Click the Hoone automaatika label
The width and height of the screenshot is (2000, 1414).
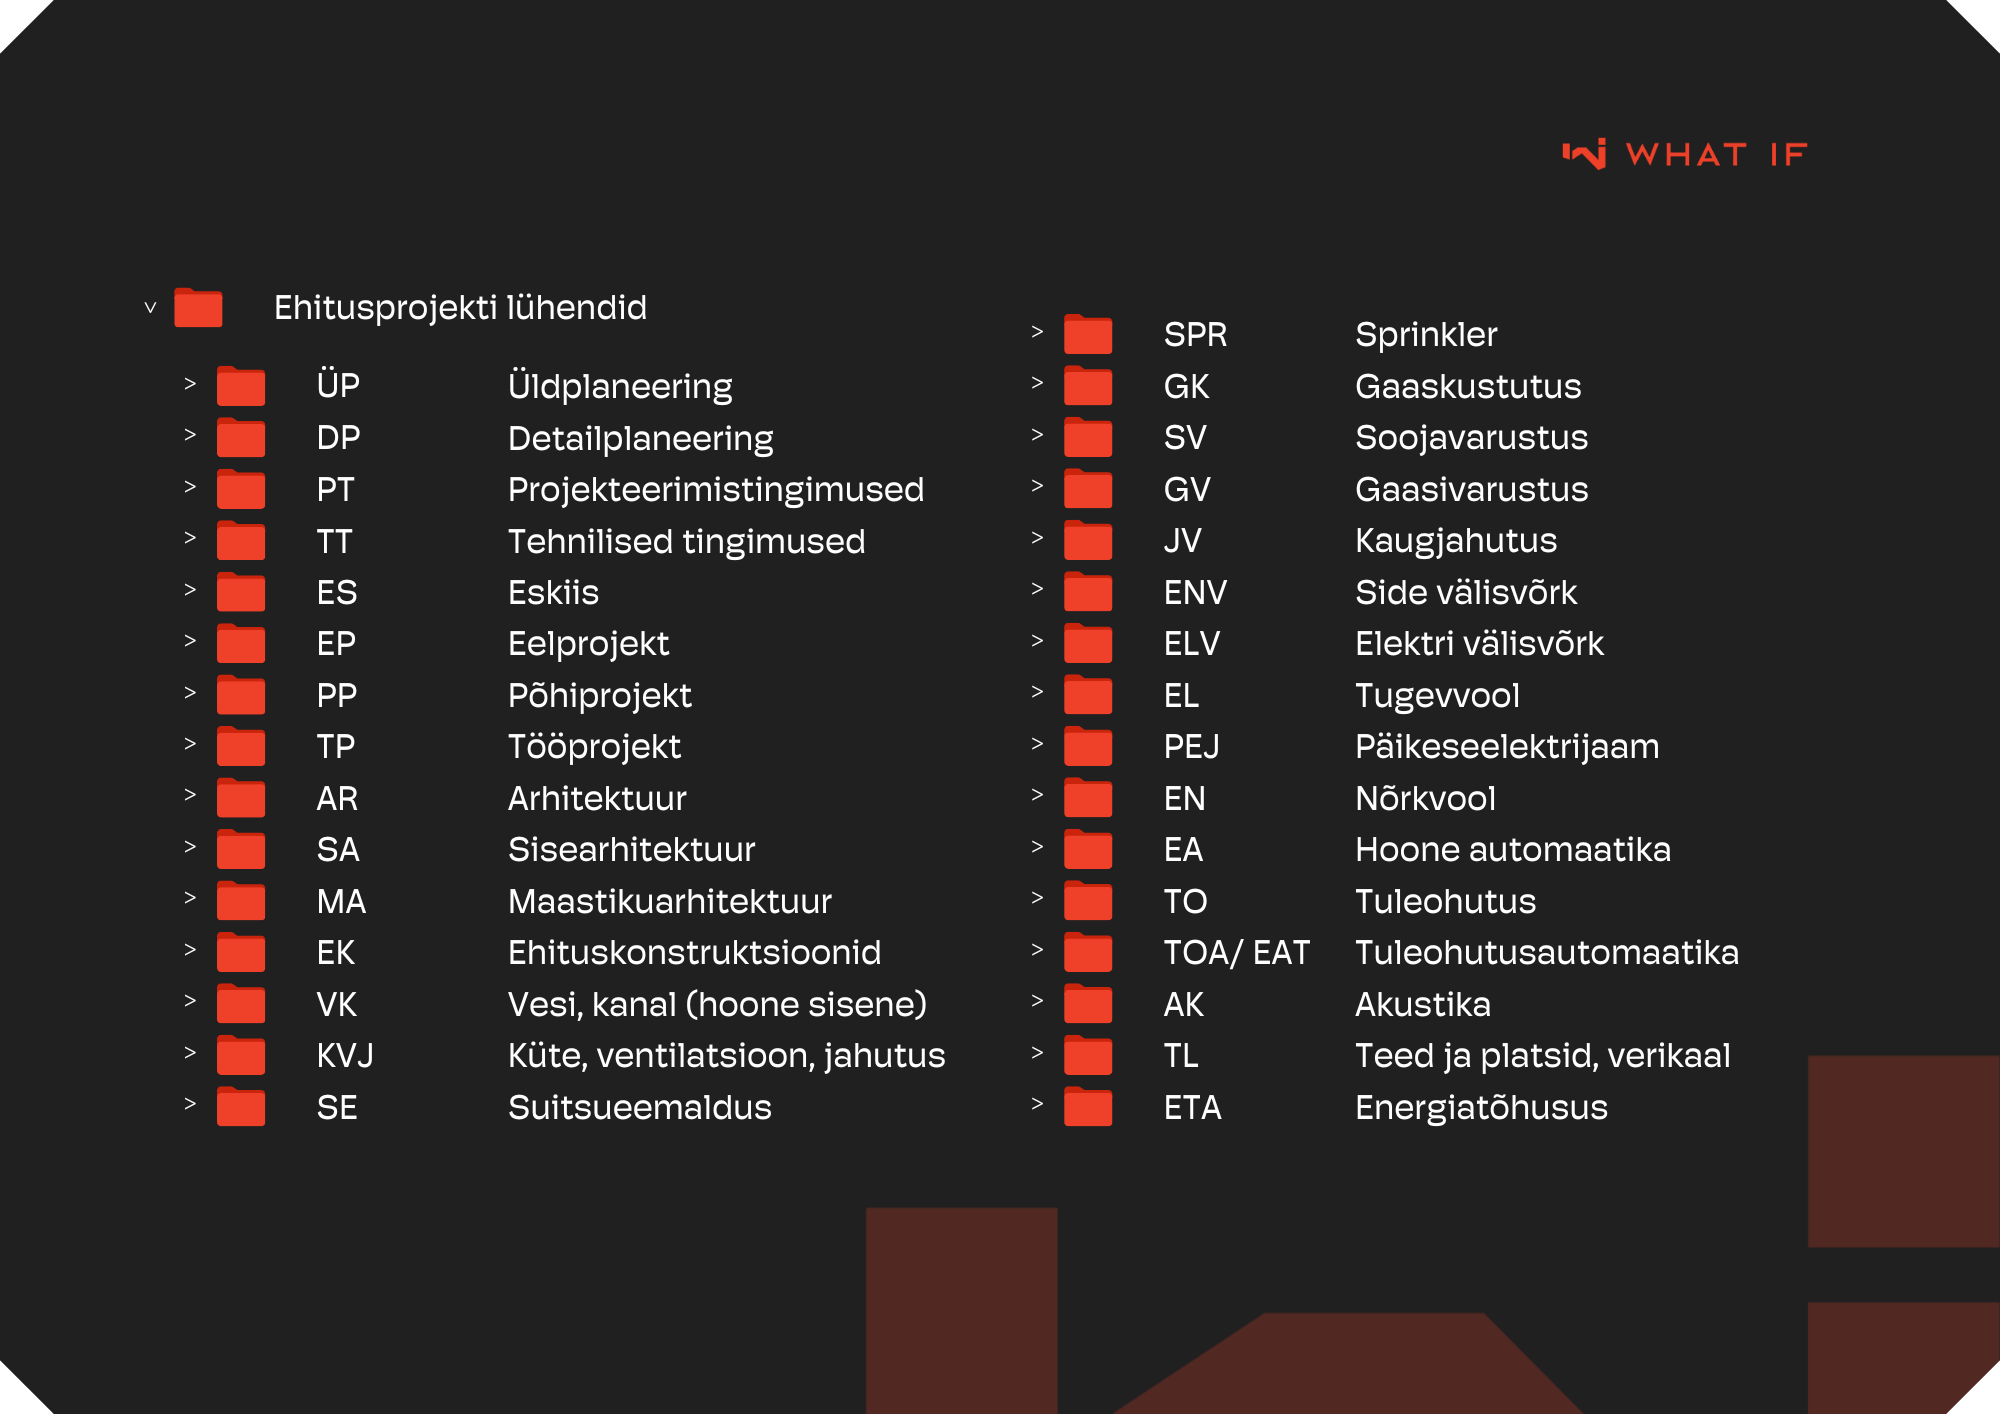tap(1512, 850)
